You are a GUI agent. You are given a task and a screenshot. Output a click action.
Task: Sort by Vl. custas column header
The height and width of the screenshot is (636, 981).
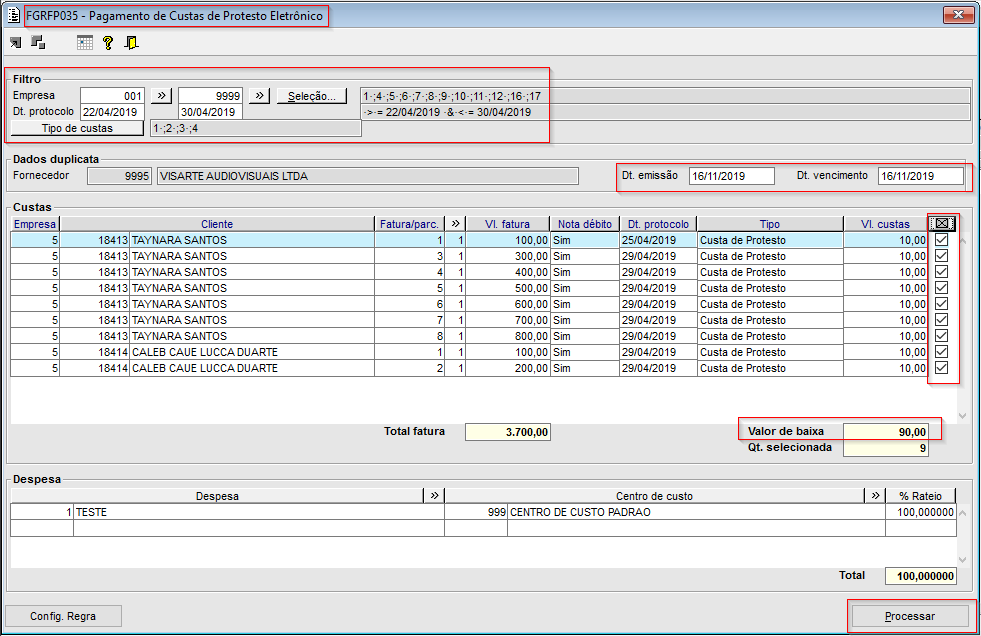click(x=885, y=224)
